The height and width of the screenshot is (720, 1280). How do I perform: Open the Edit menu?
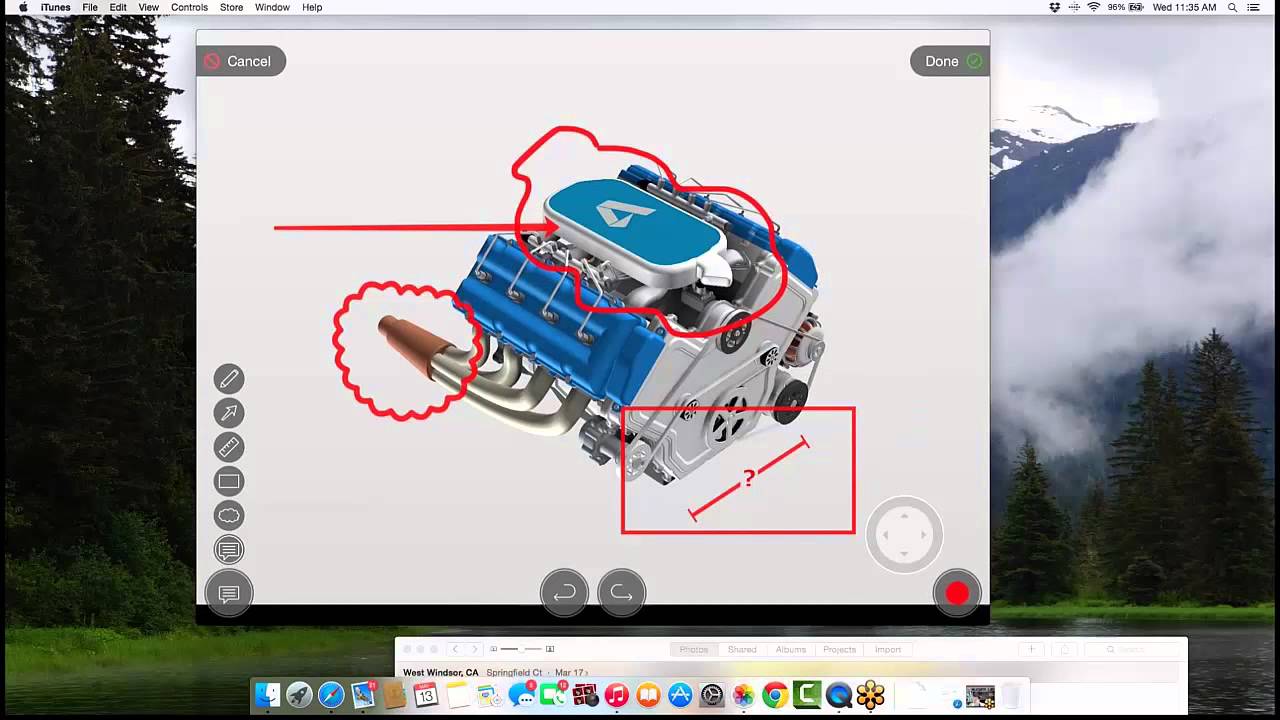(x=118, y=7)
